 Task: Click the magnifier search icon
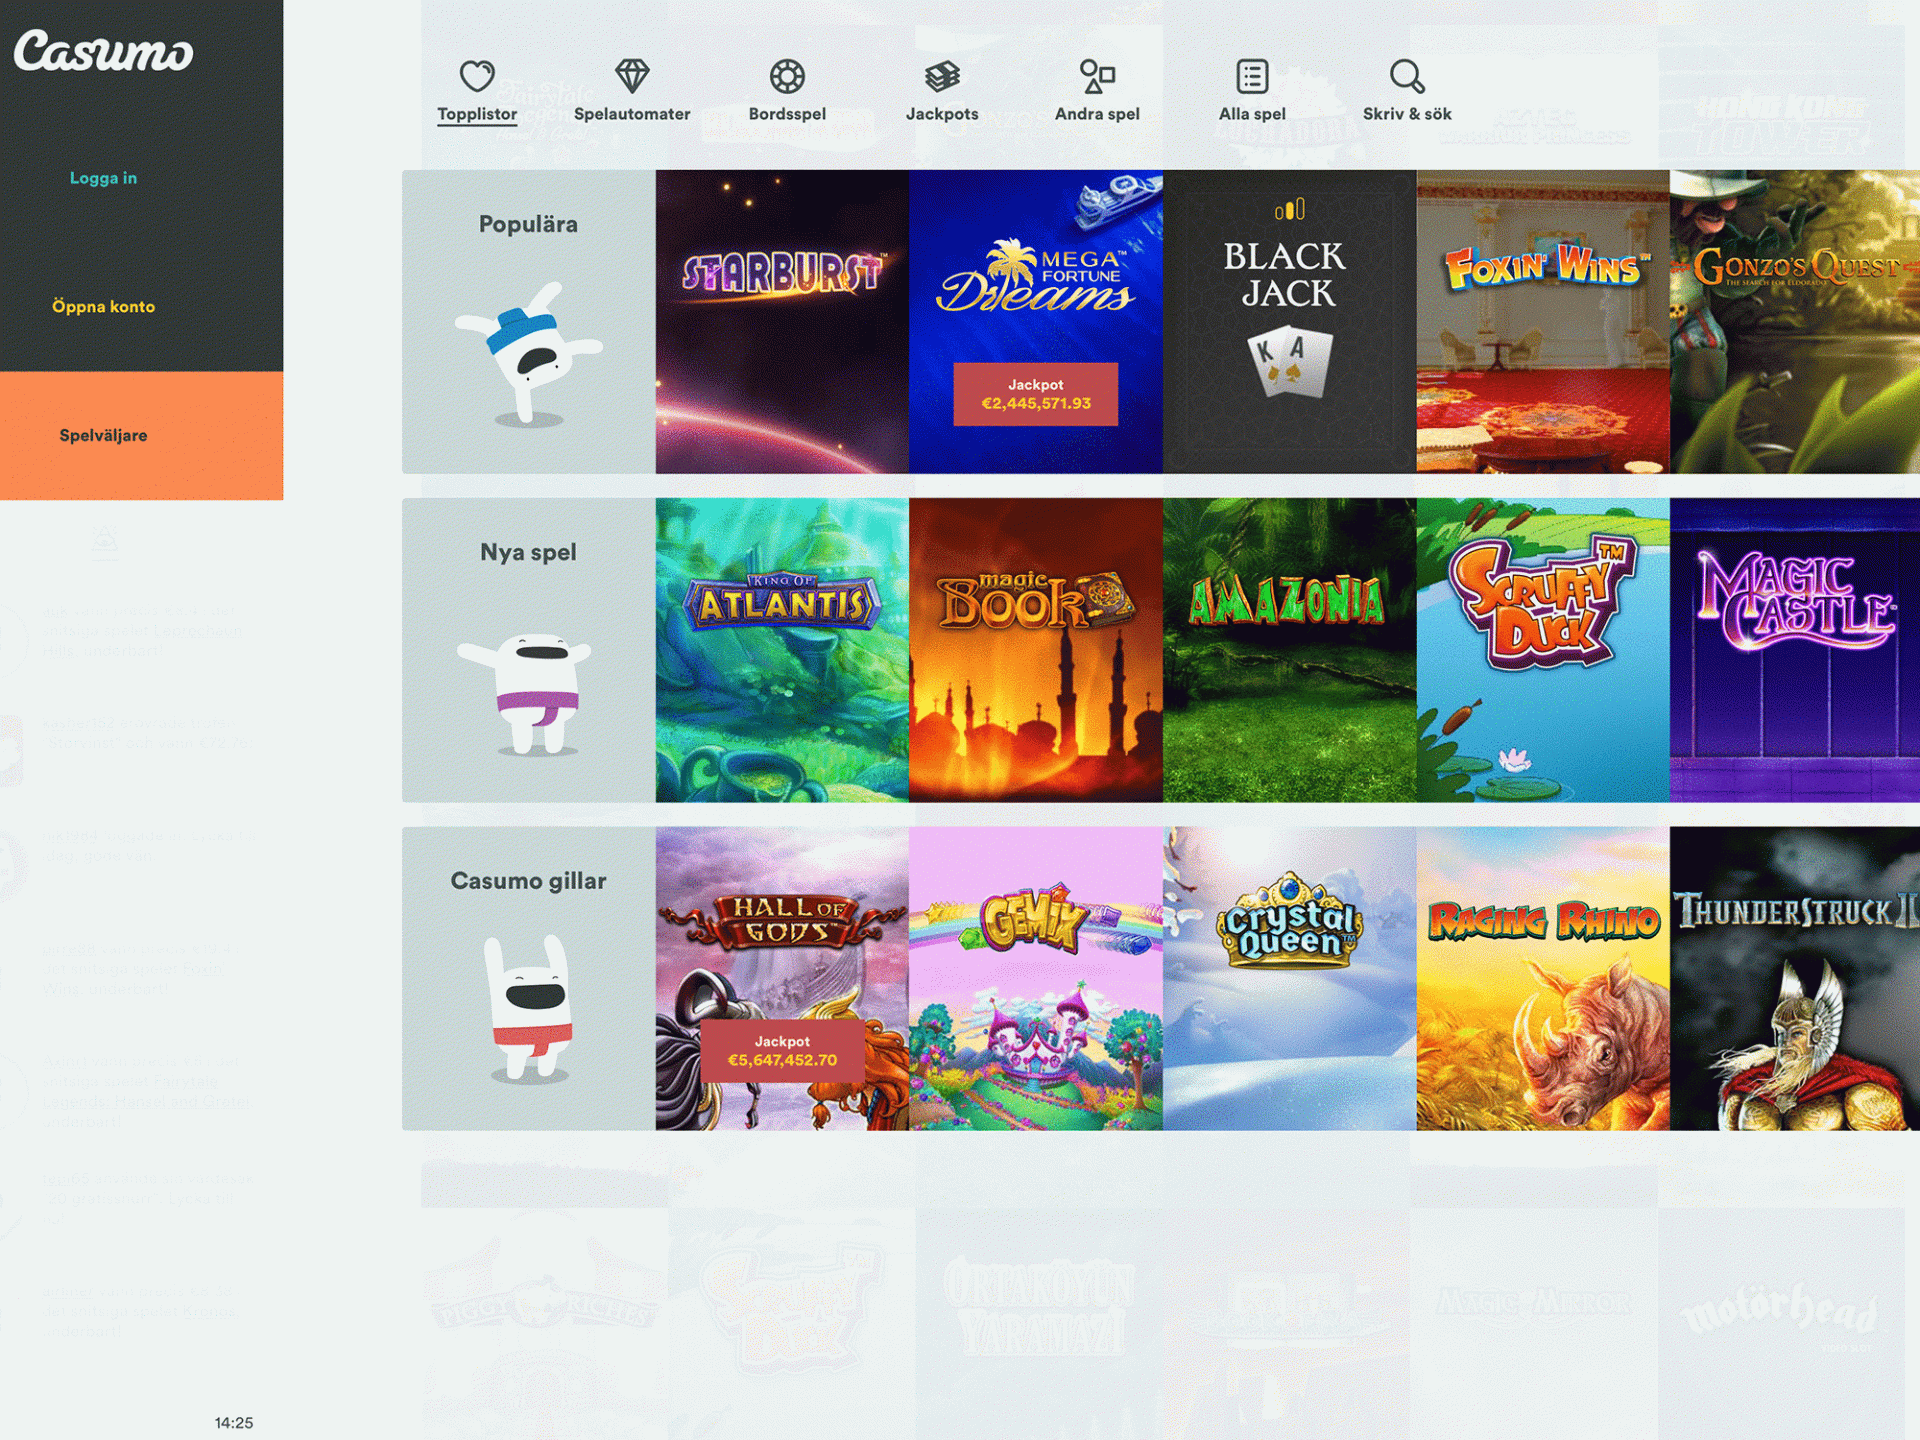pyautogui.click(x=1407, y=76)
